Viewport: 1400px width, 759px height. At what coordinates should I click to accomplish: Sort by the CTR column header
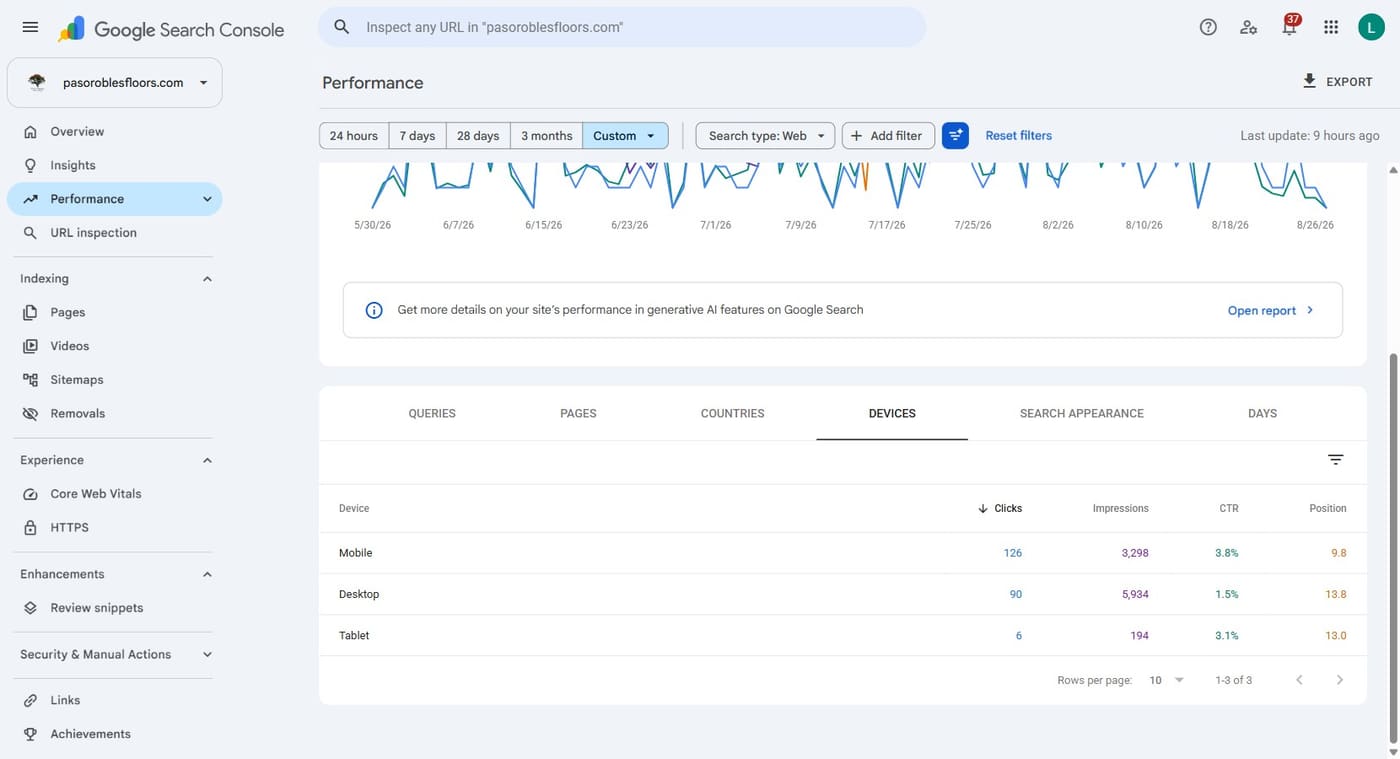click(x=1229, y=508)
